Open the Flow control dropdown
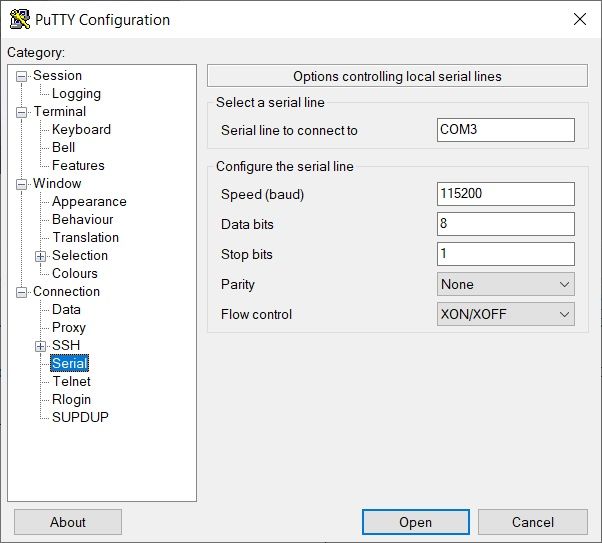This screenshot has width=602, height=543. click(x=506, y=314)
